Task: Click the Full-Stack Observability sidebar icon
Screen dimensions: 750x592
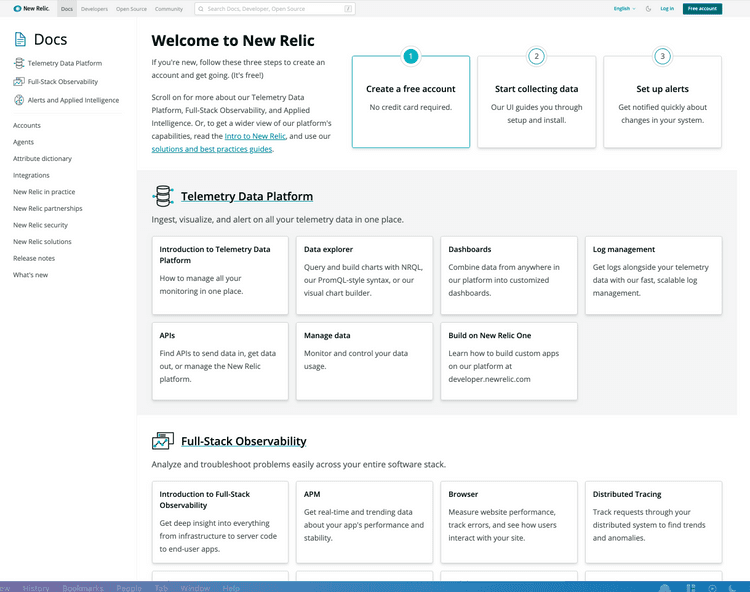Action: [19, 82]
